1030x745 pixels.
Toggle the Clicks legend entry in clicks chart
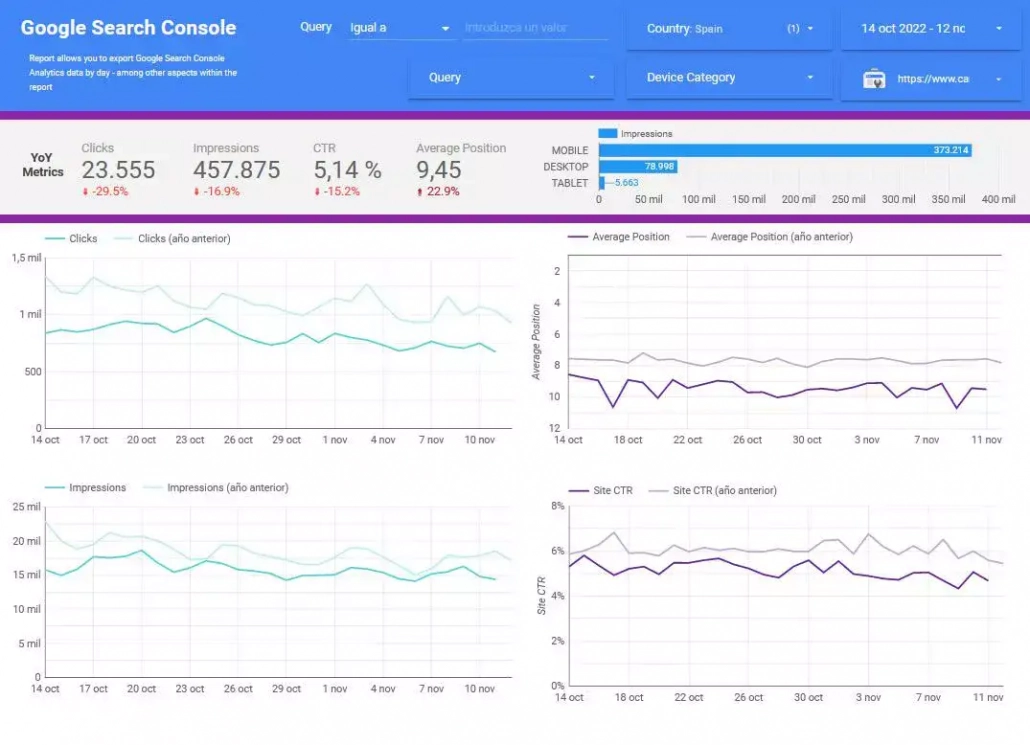(71, 238)
